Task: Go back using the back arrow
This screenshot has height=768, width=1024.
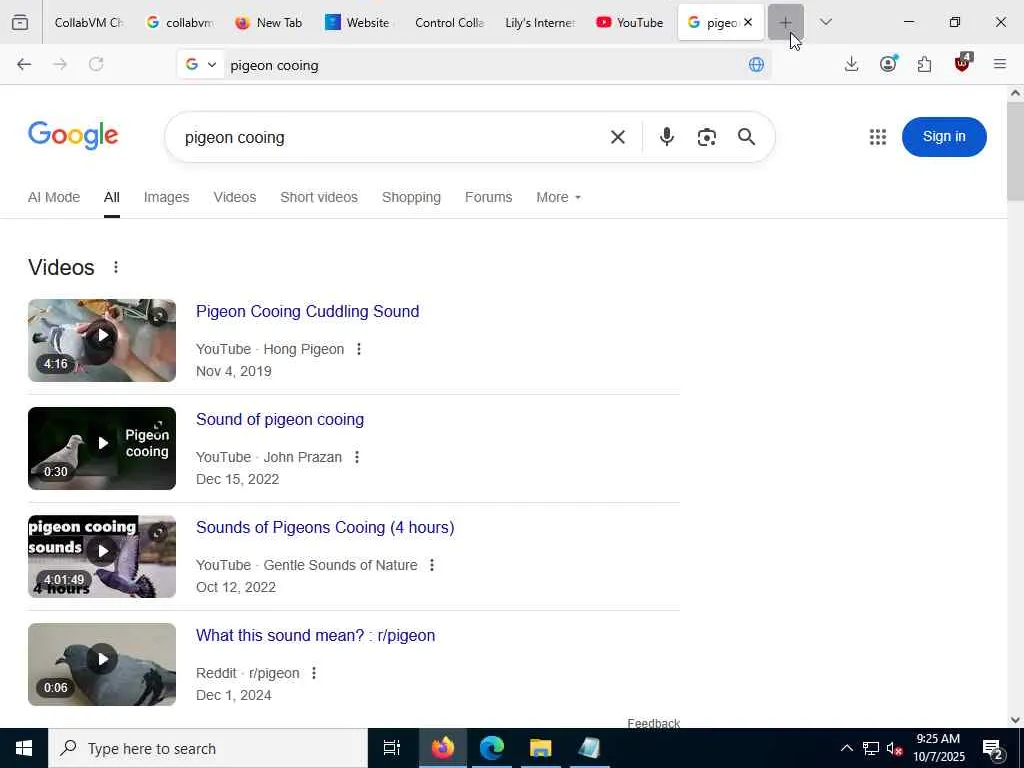Action: tap(24, 64)
